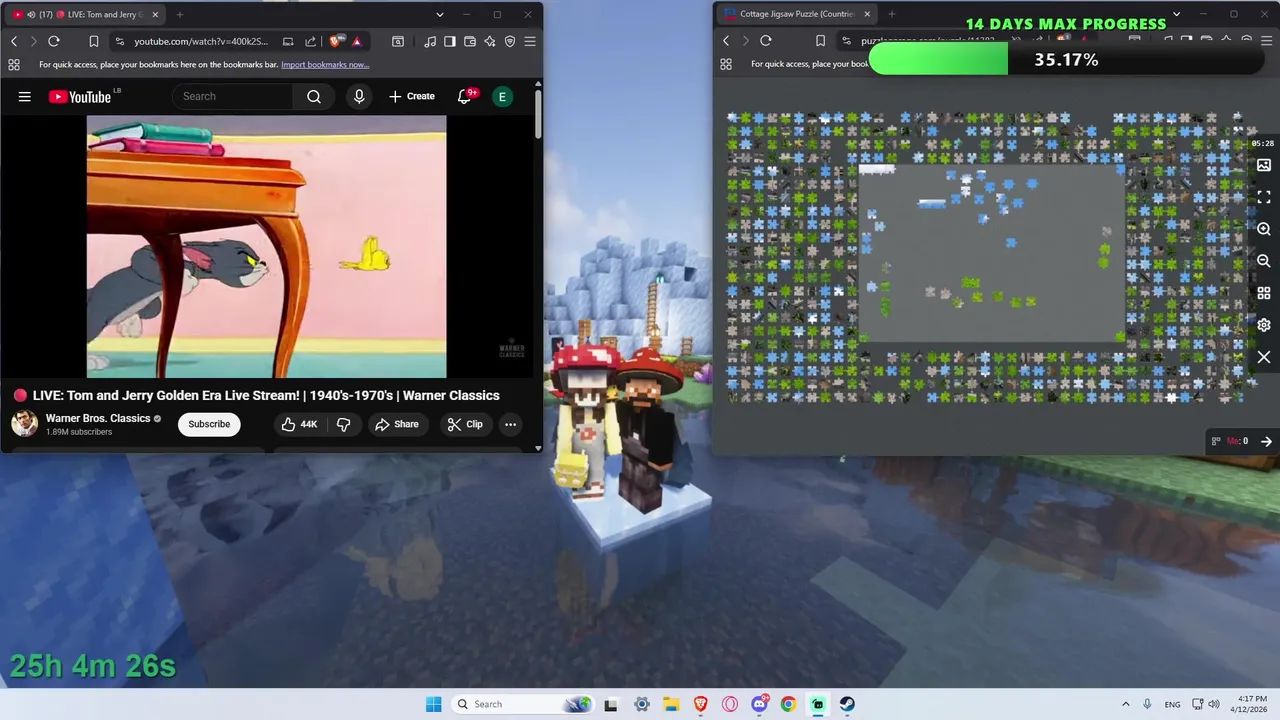The height and width of the screenshot is (720, 1280).
Task: Bookmark the YouTube page
Action: click(x=93, y=41)
